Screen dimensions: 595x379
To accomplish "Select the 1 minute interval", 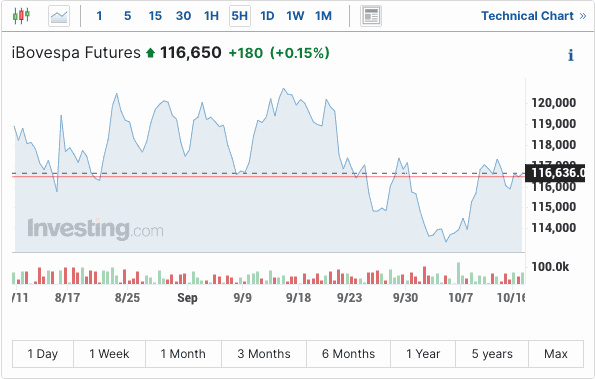I will 99,16.
